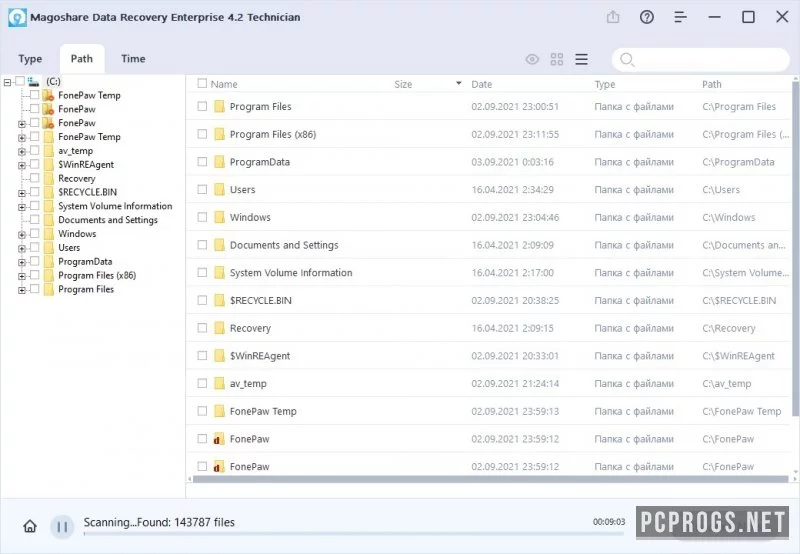Click the Windows folder icon in tree
The image size is (800, 554).
click(48, 234)
